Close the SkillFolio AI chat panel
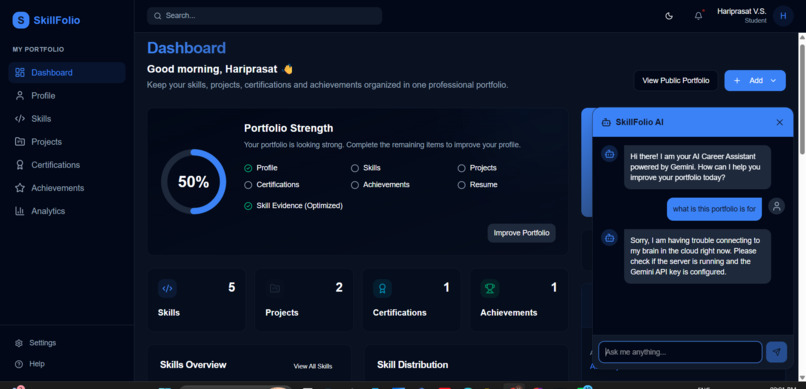The image size is (806, 389). point(779,122)
